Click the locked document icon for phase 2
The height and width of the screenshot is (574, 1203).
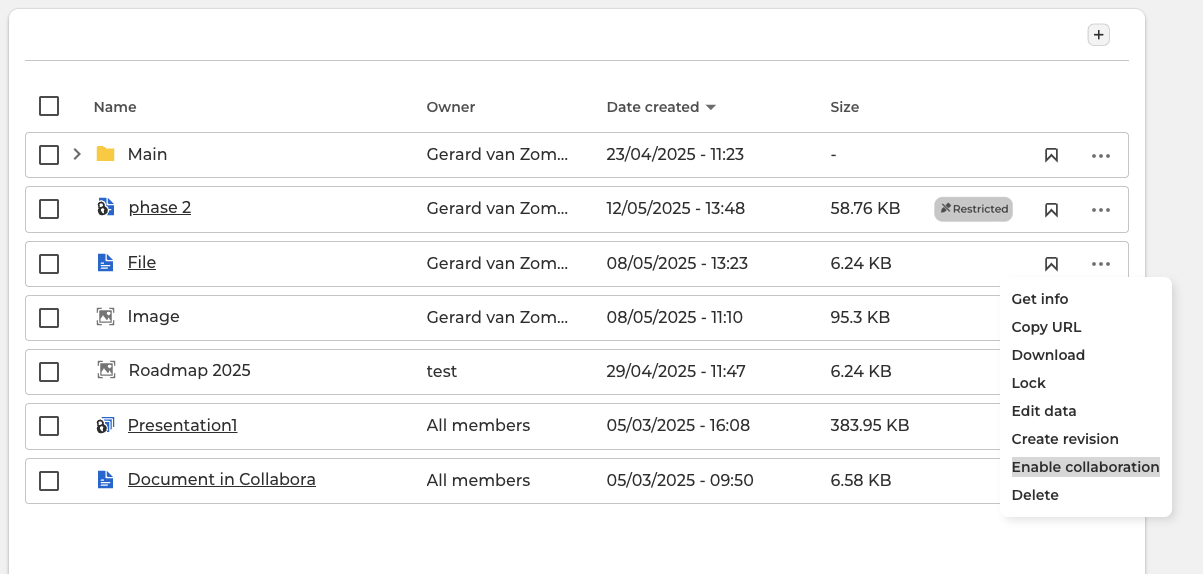[x=106, y=208]
